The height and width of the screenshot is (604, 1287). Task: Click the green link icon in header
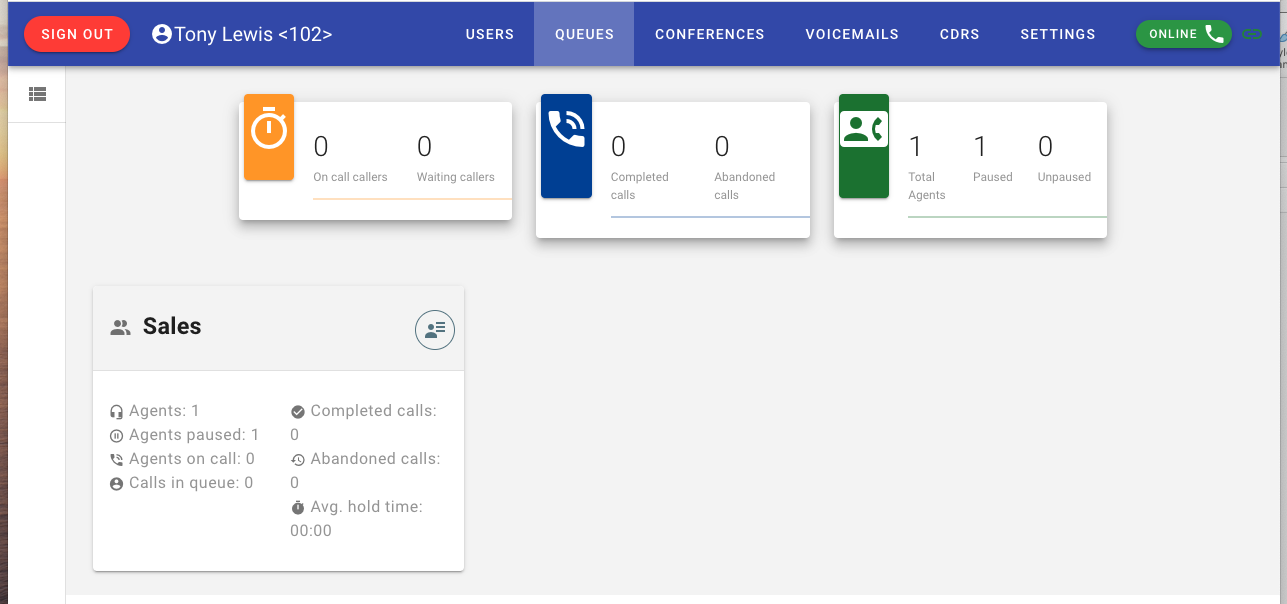[x=1251, y=34]
